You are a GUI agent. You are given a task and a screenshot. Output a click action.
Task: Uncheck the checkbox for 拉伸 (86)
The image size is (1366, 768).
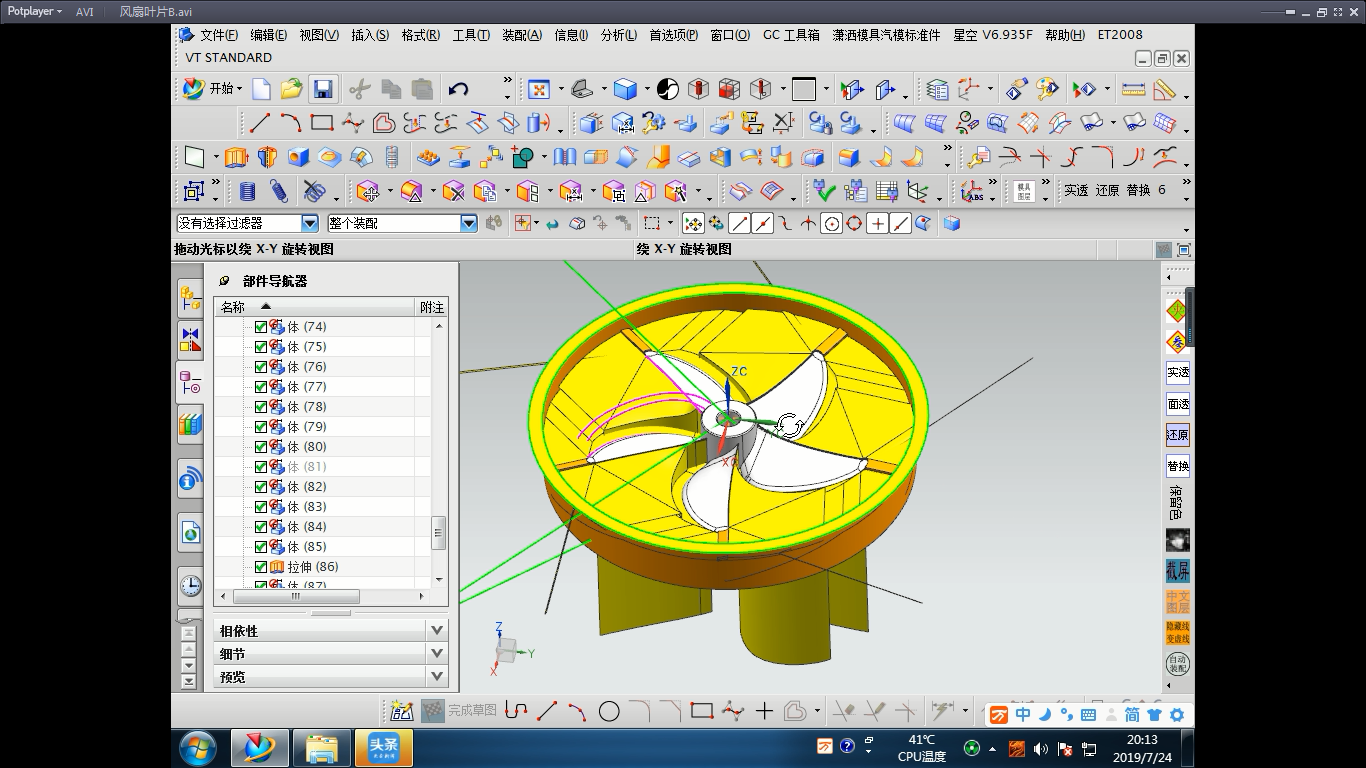(x=261, y=567)
